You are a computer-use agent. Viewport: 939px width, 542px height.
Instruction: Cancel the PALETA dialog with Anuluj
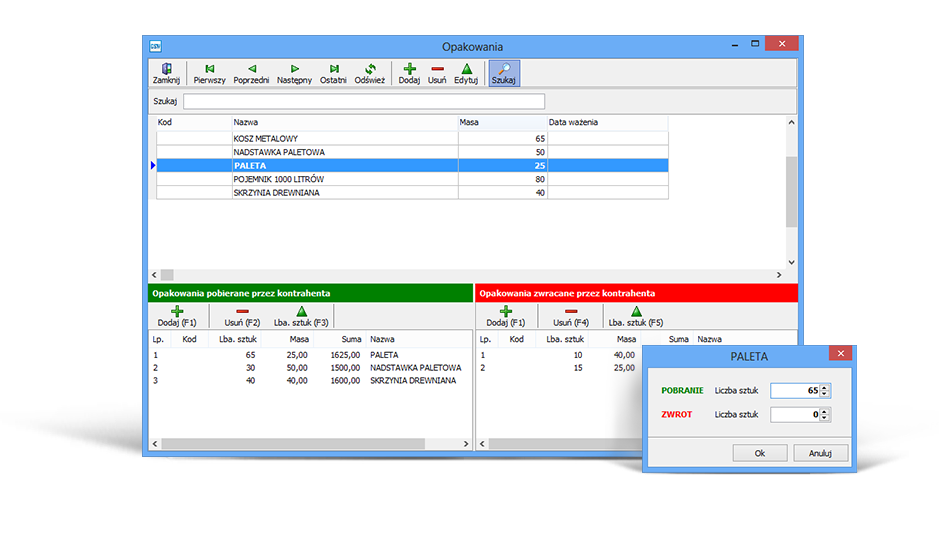[820, 453]
